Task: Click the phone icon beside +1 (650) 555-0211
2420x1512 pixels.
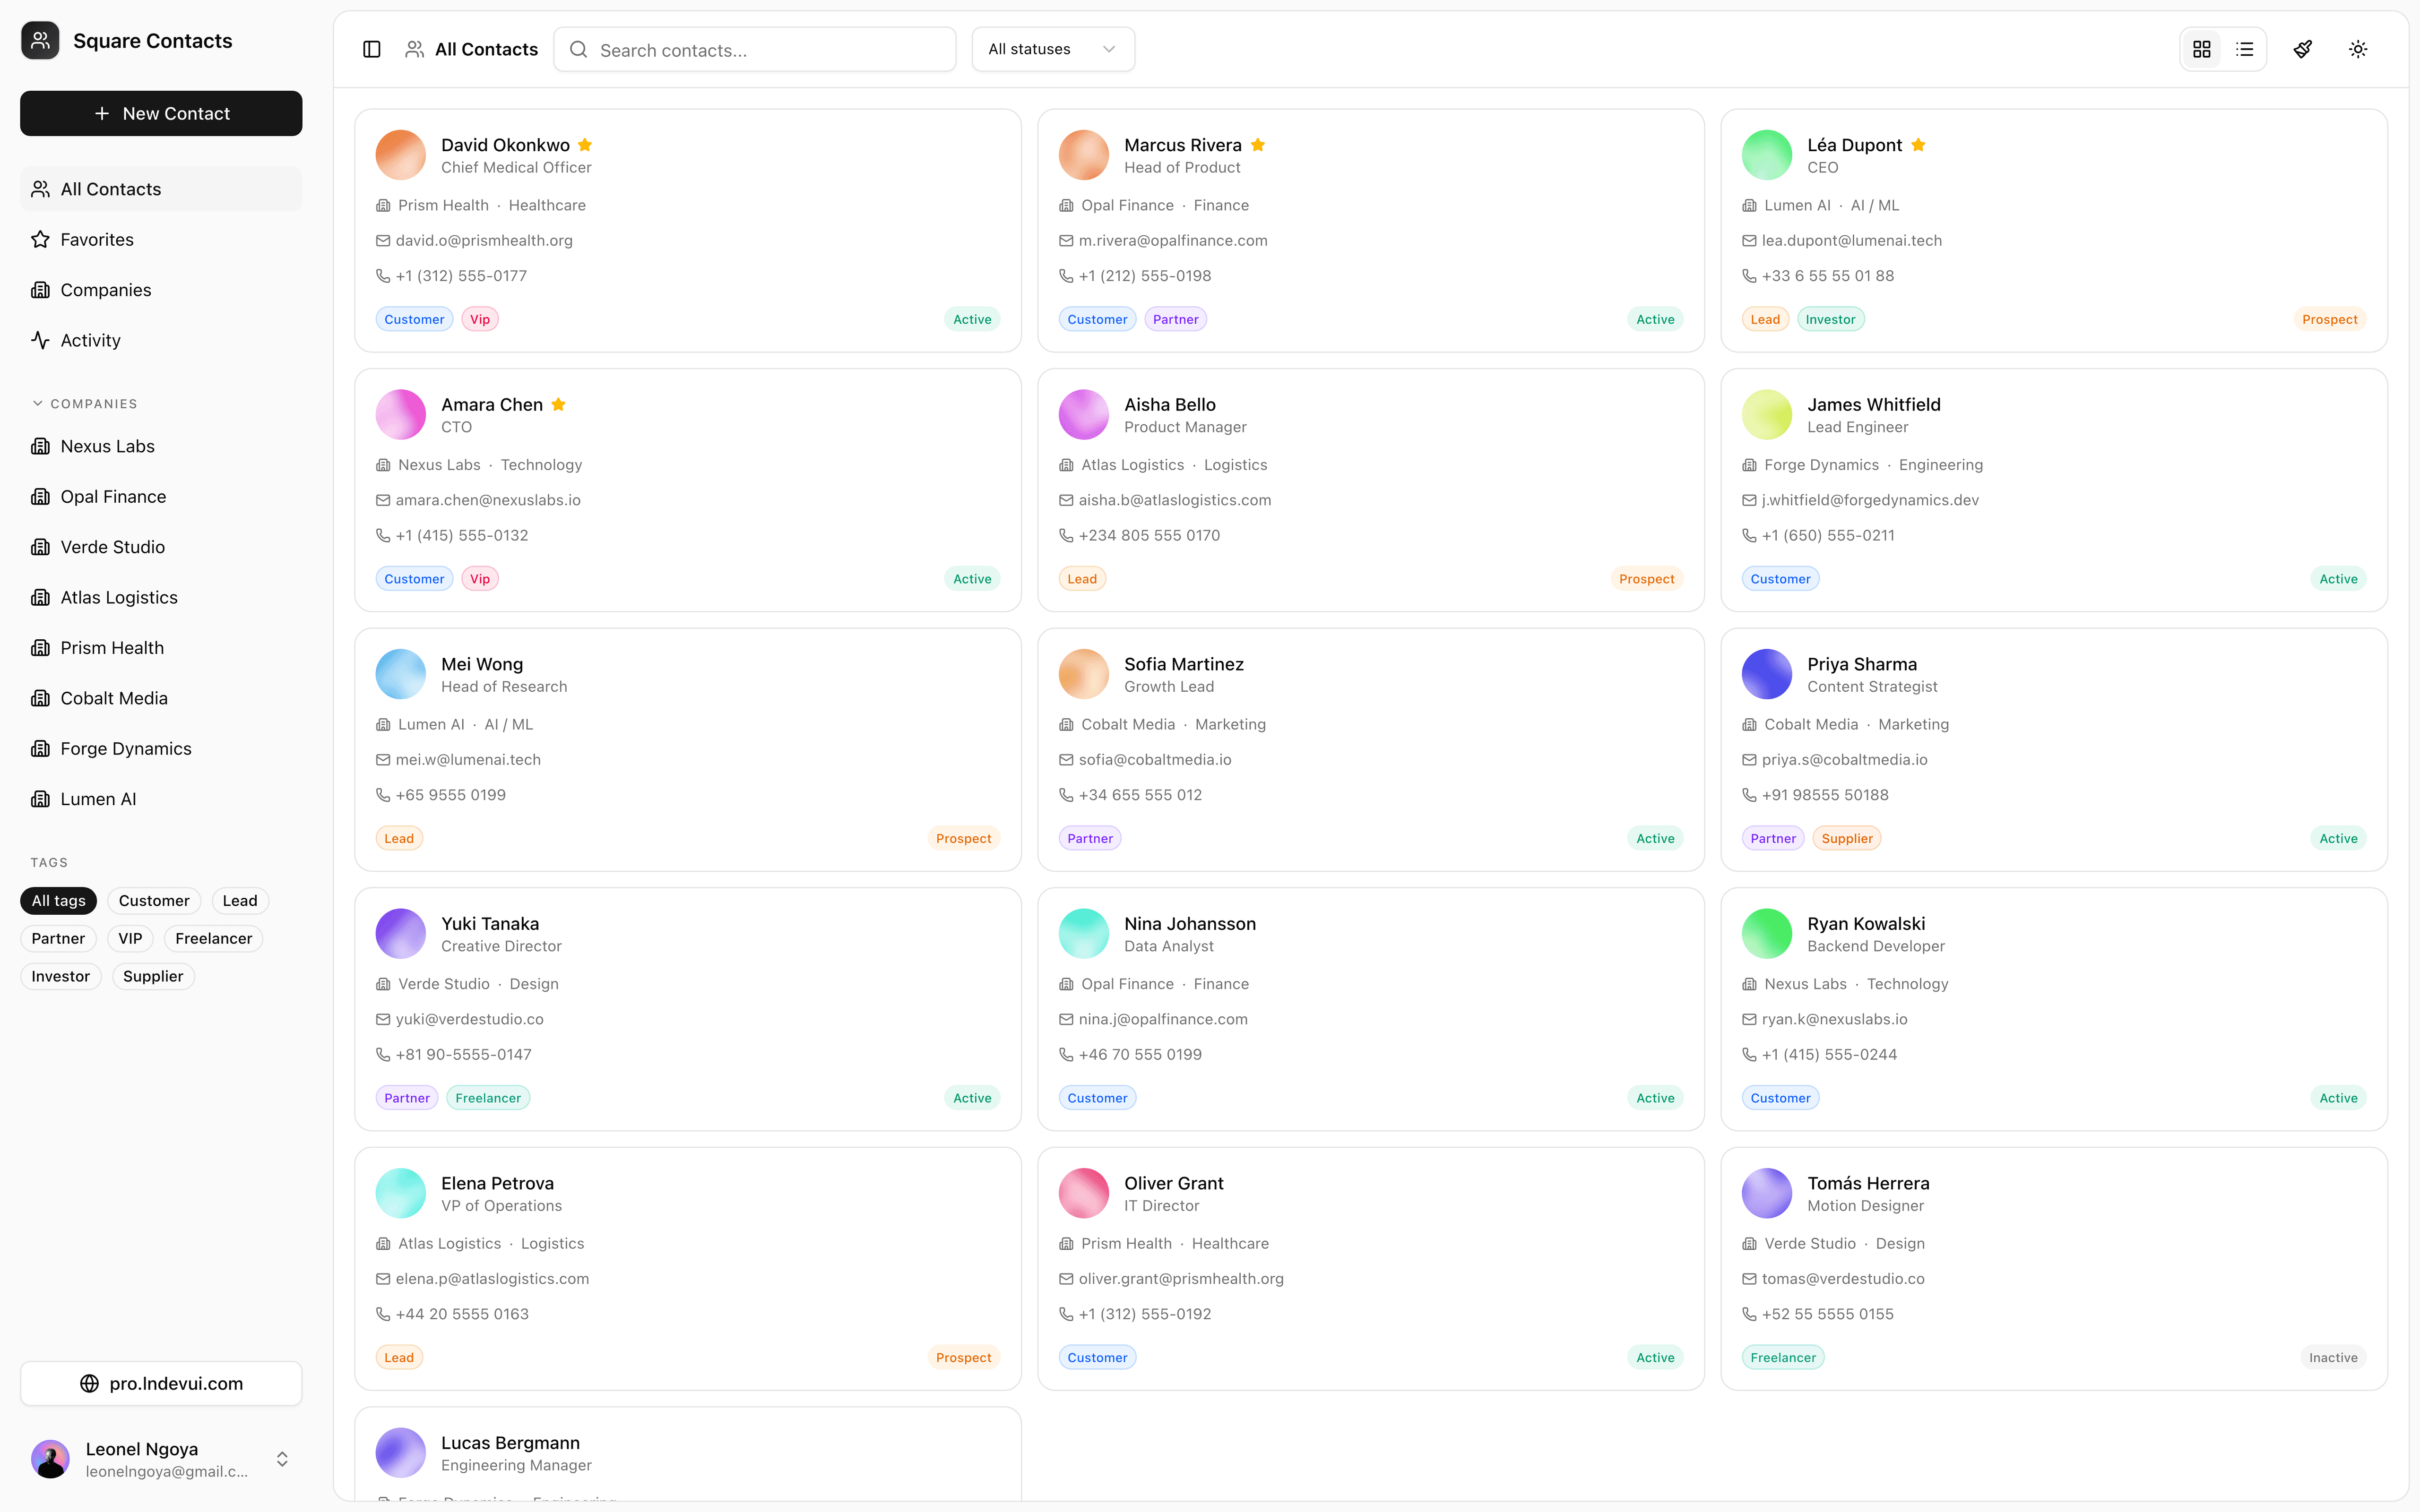Action: click(x=1749, y=535)
